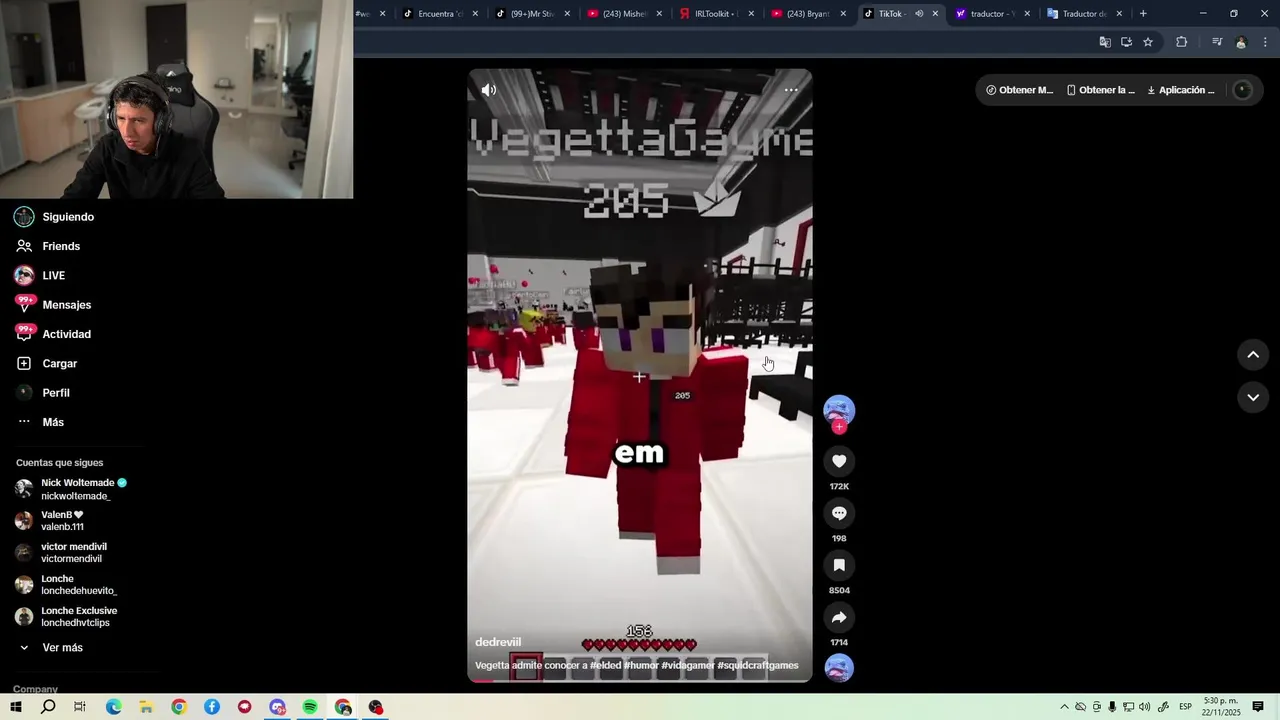Open LIVE section in sidebar
1280x720 pixels.
tap(54, 276)
